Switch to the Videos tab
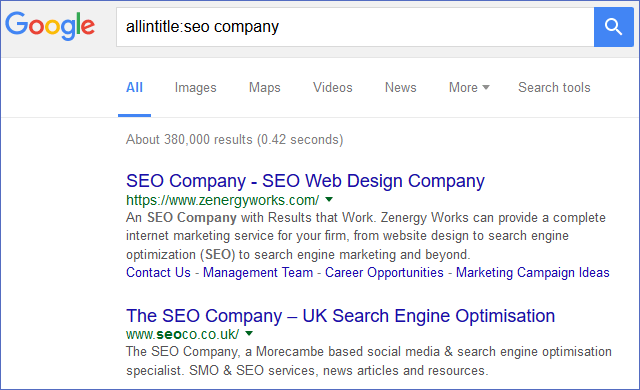 click(x=333, y=87)
